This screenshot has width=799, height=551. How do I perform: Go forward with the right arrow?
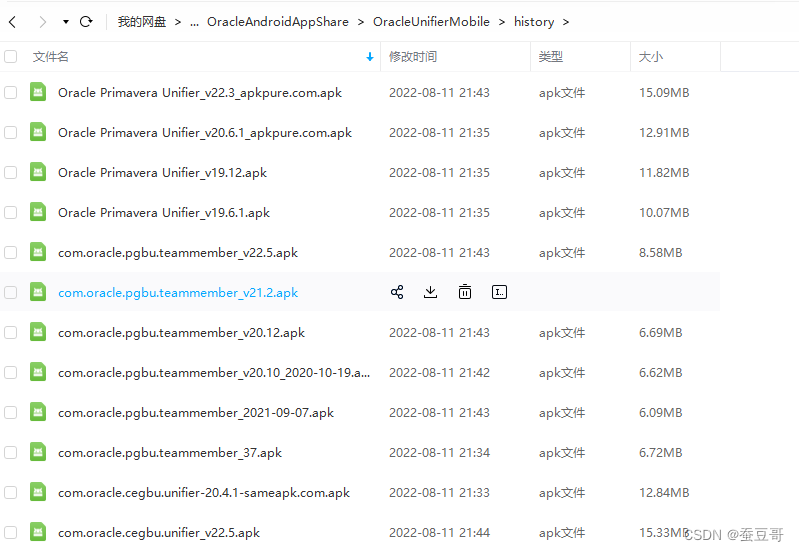(x=42, y=22)
